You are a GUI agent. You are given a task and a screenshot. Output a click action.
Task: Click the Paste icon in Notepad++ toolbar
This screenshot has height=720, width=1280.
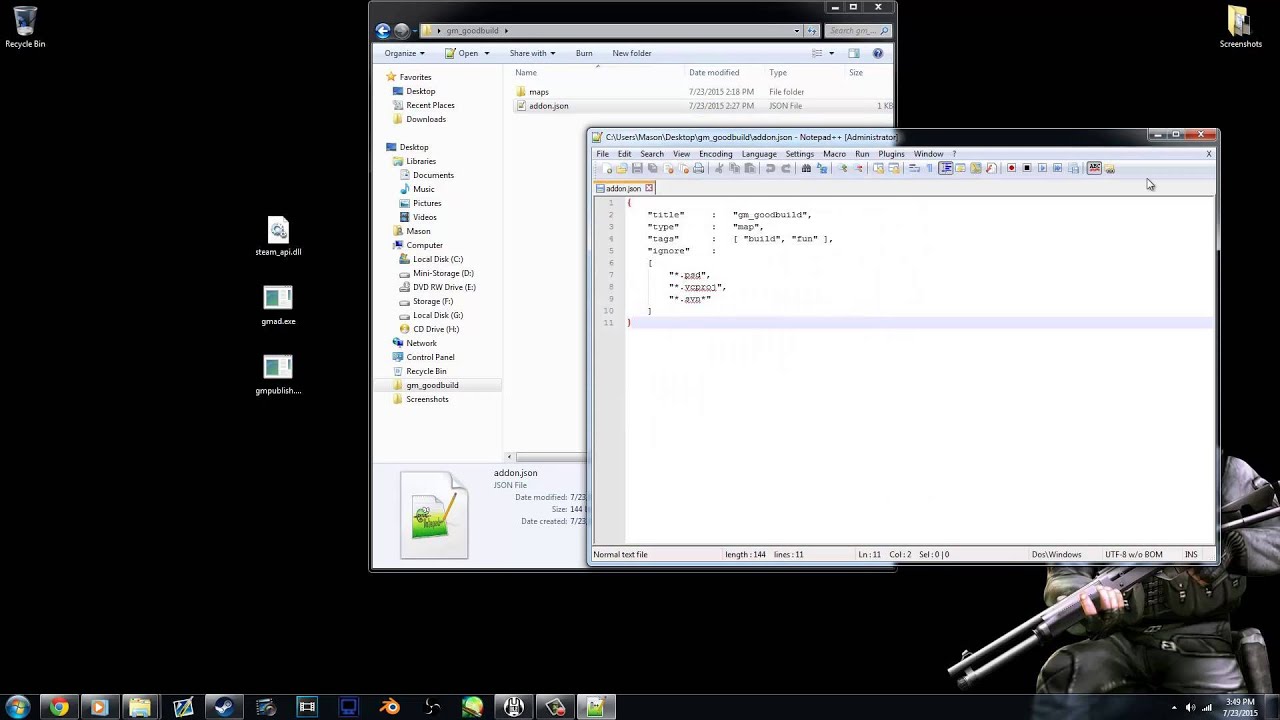click(x=750, y=168)
